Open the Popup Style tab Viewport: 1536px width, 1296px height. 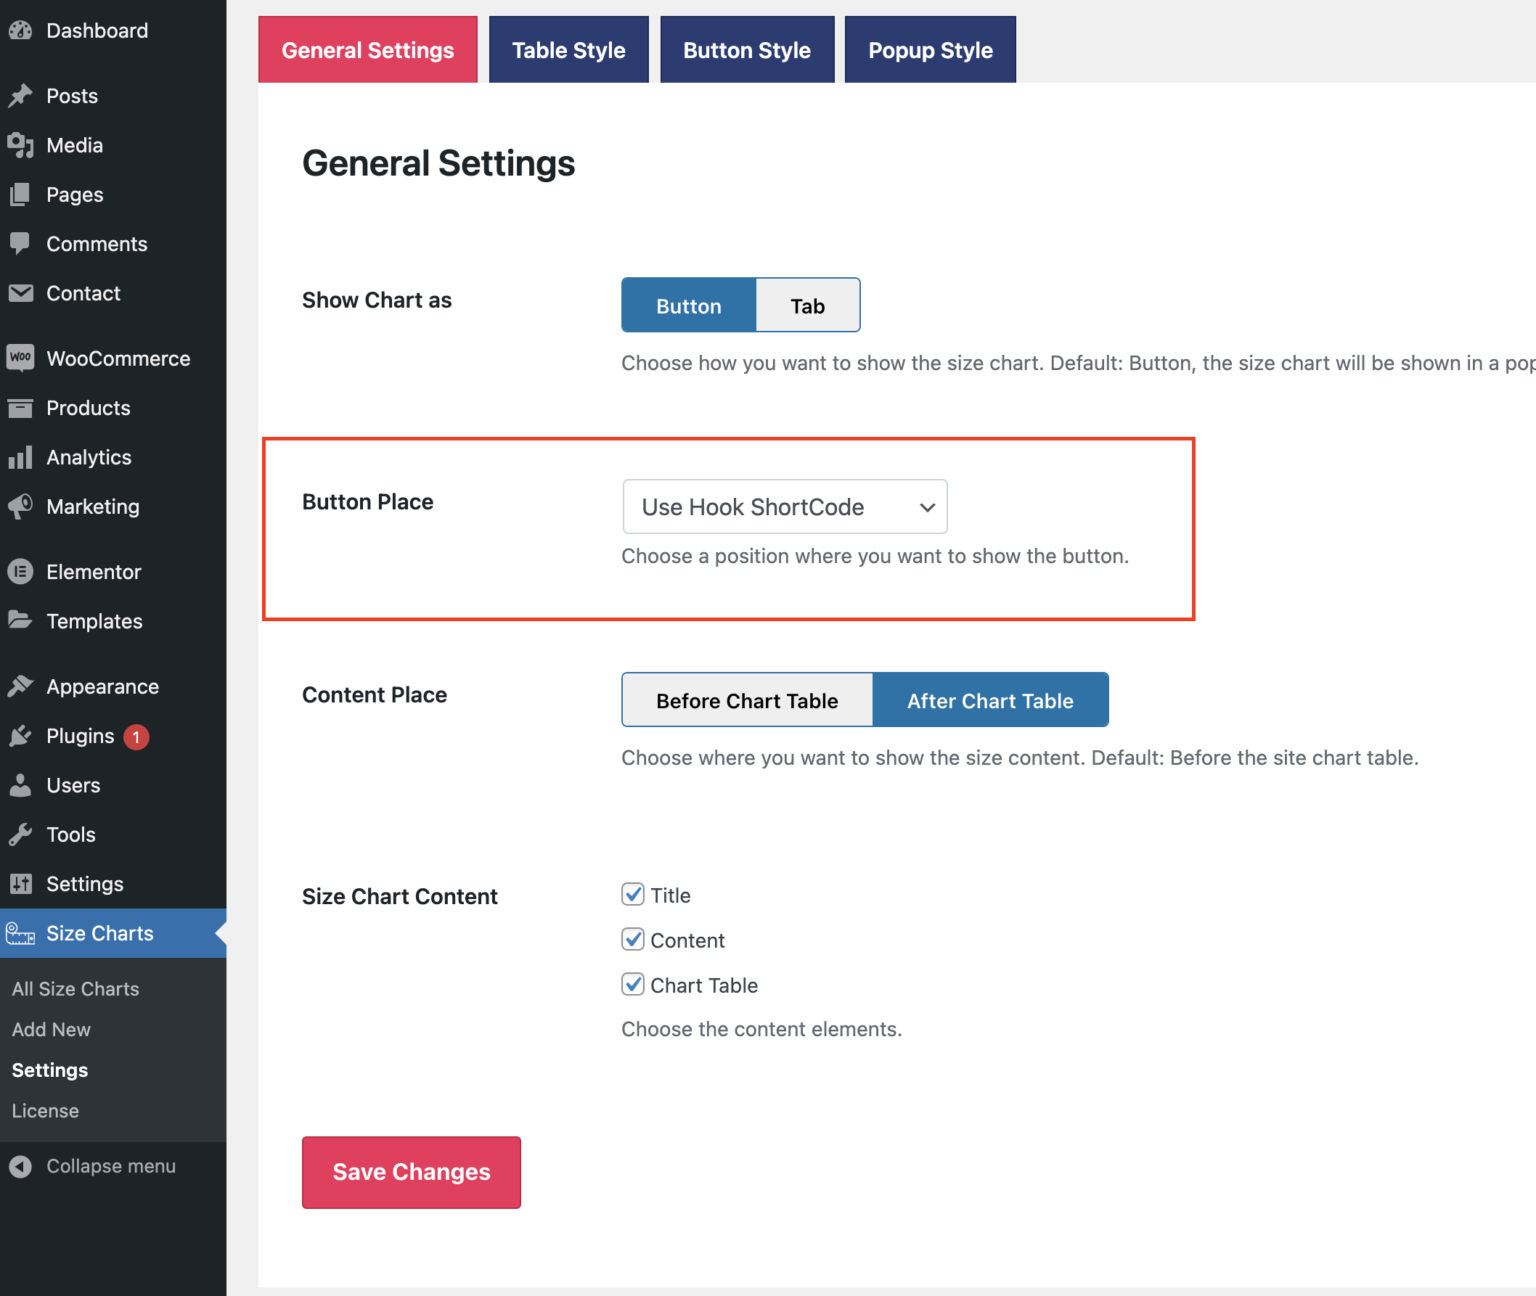(x=929, y=49)
